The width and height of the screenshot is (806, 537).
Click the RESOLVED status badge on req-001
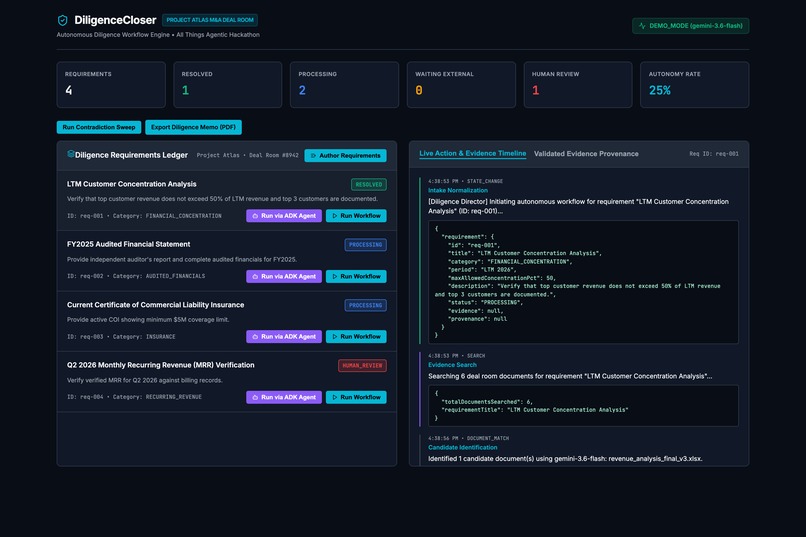(x=369, y=184)
